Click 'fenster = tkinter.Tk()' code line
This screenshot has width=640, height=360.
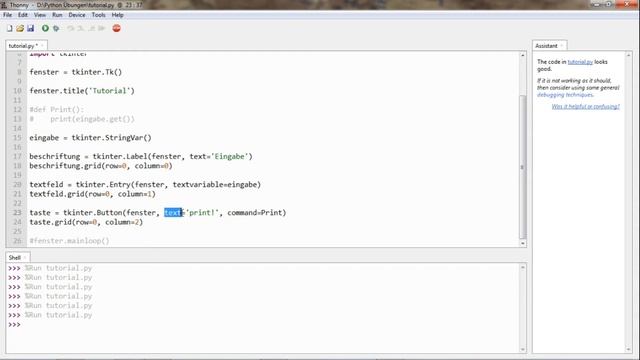(76, 72)
